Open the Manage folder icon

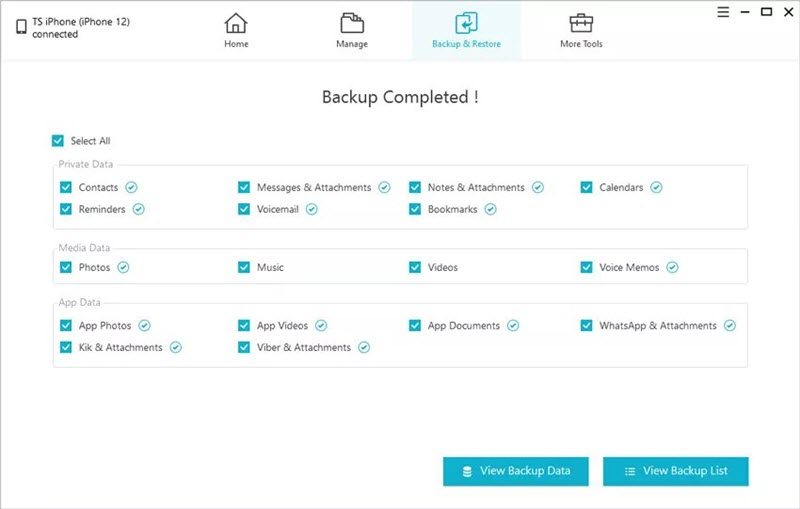pos(351,23)
